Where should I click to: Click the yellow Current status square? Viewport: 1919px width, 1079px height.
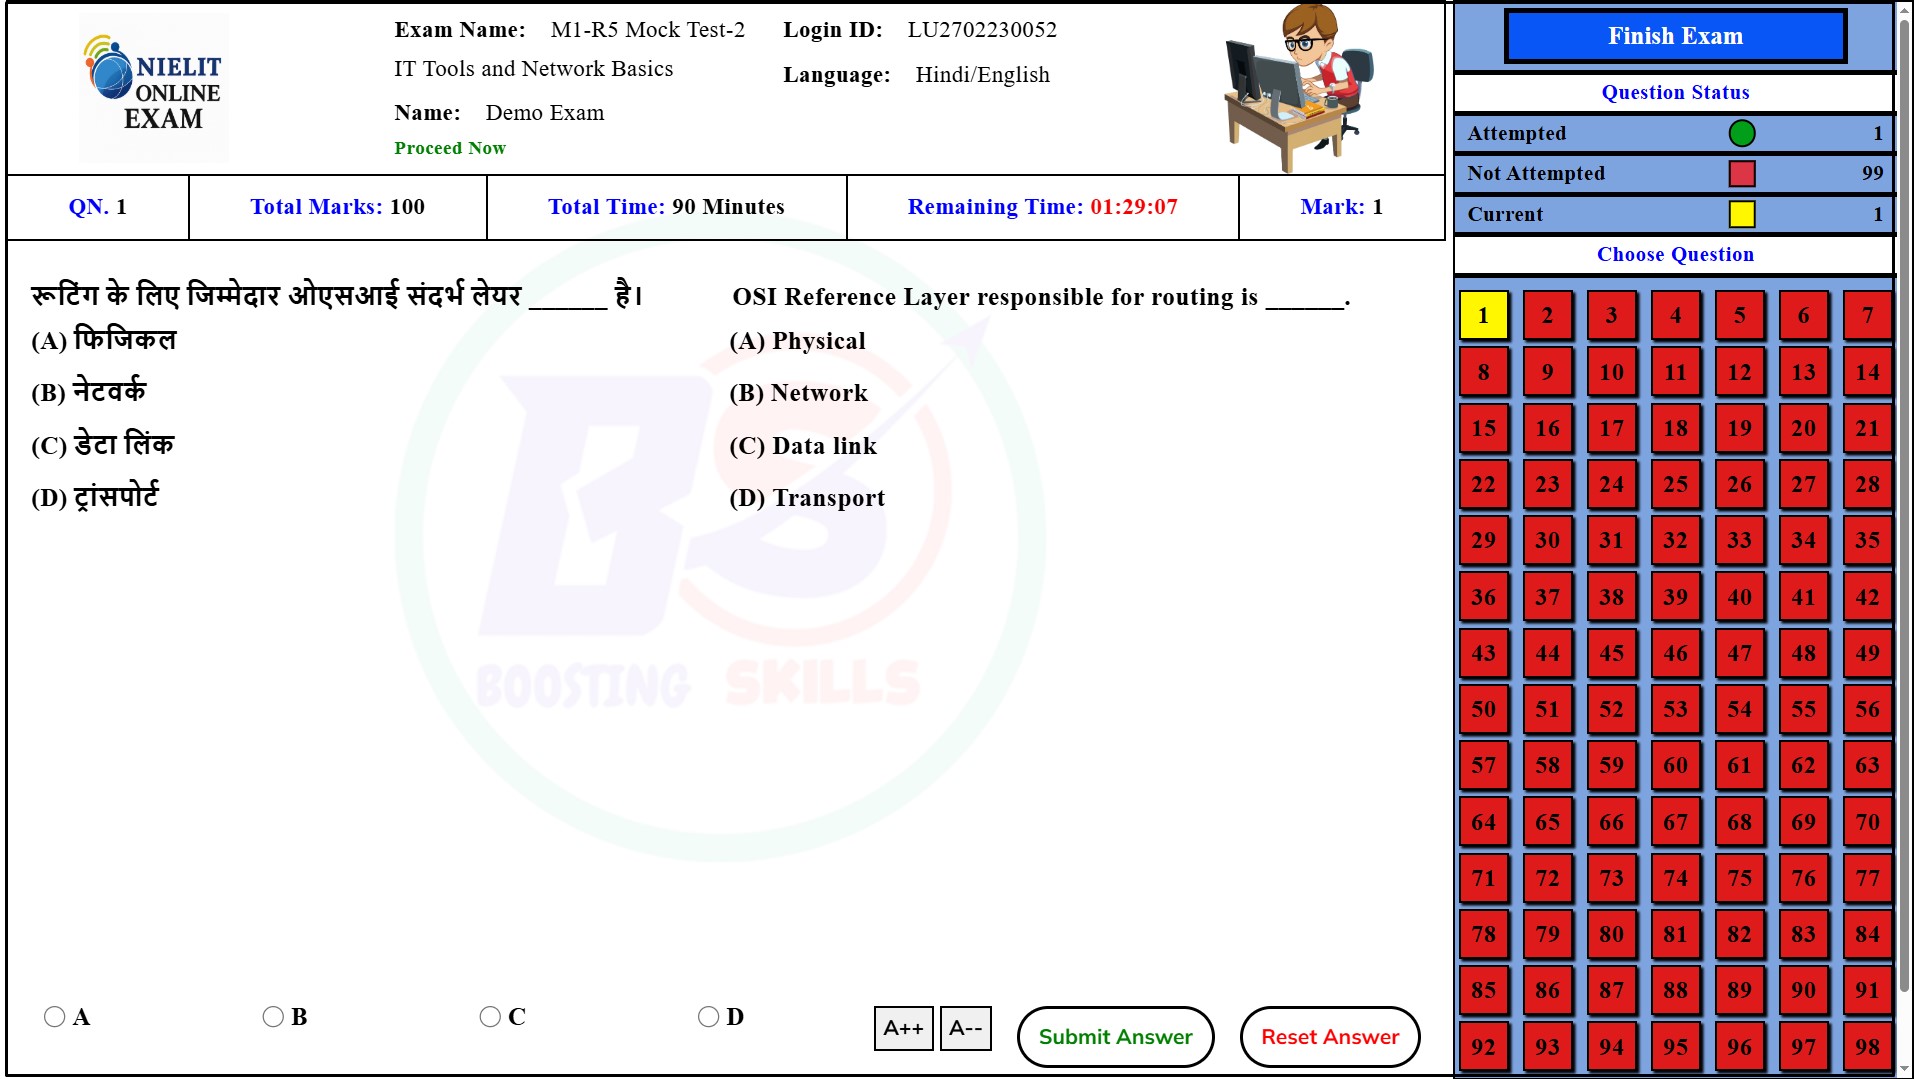[1741, 214]
